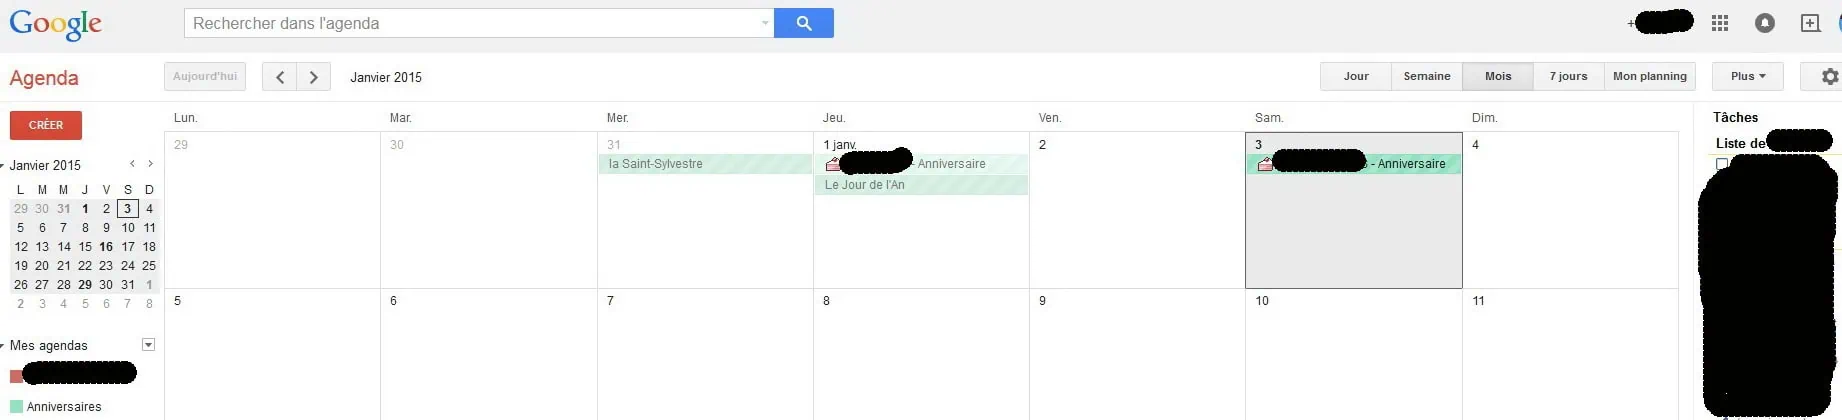
Task: Click mini calendar next month arrow
Action: tap(150, 164)
